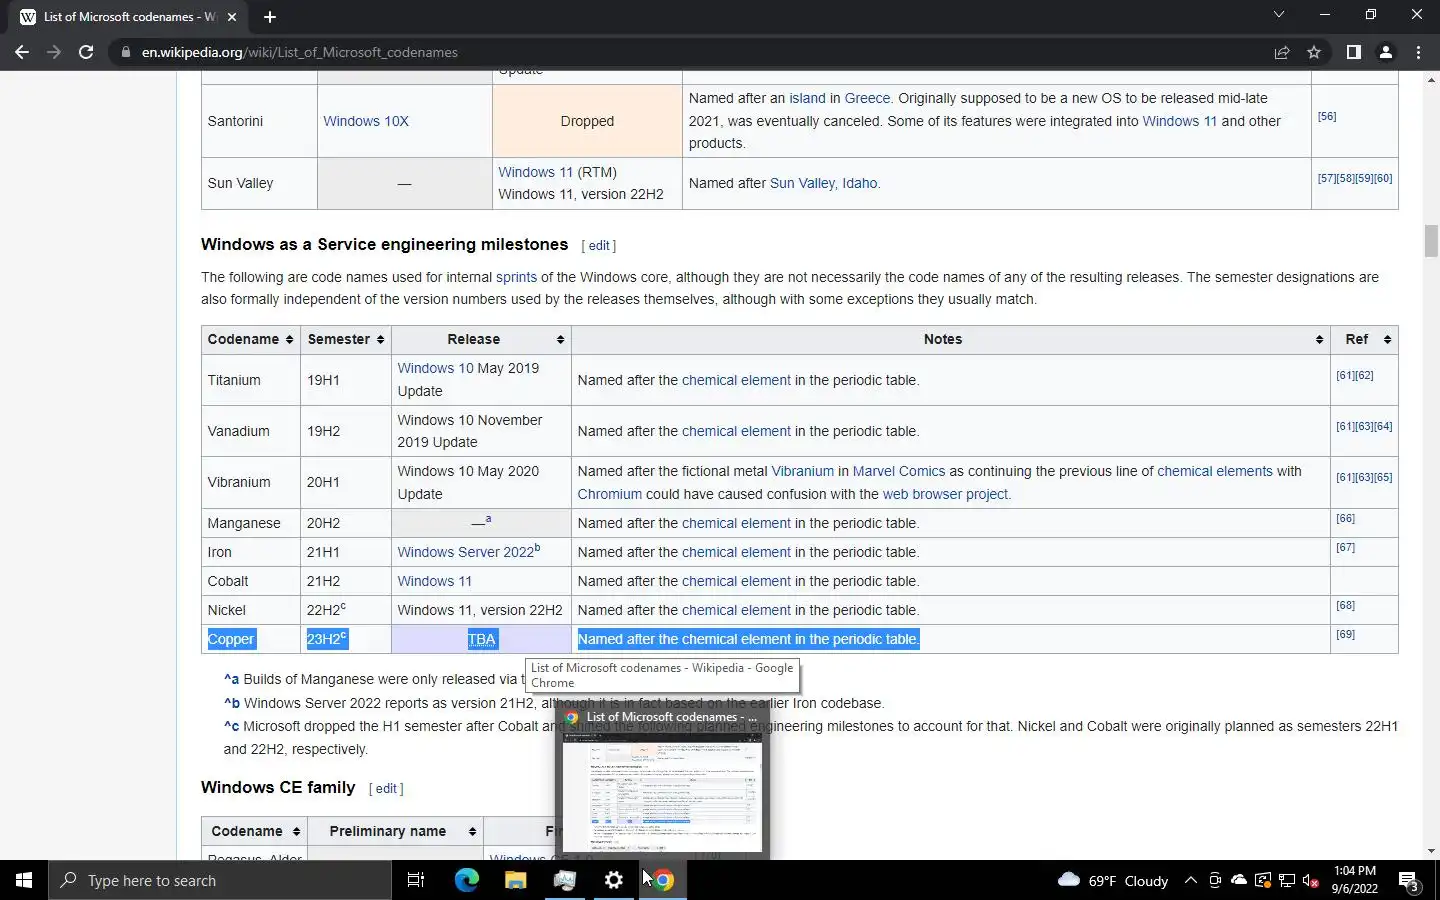Share this page via address bar icon

pyautogui.click(x=1281, y=52)
